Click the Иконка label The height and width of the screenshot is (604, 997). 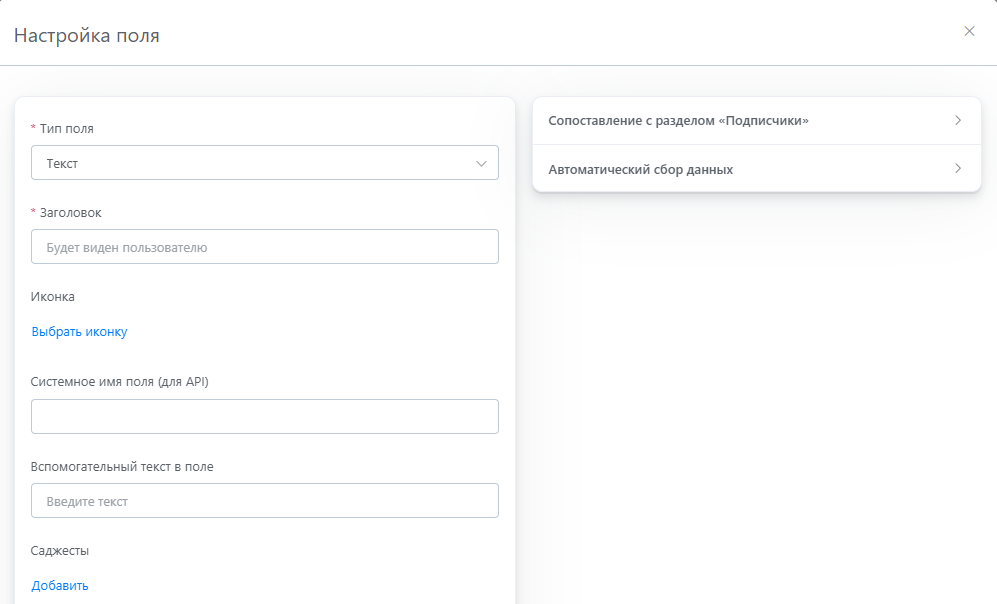pos(53,297)
